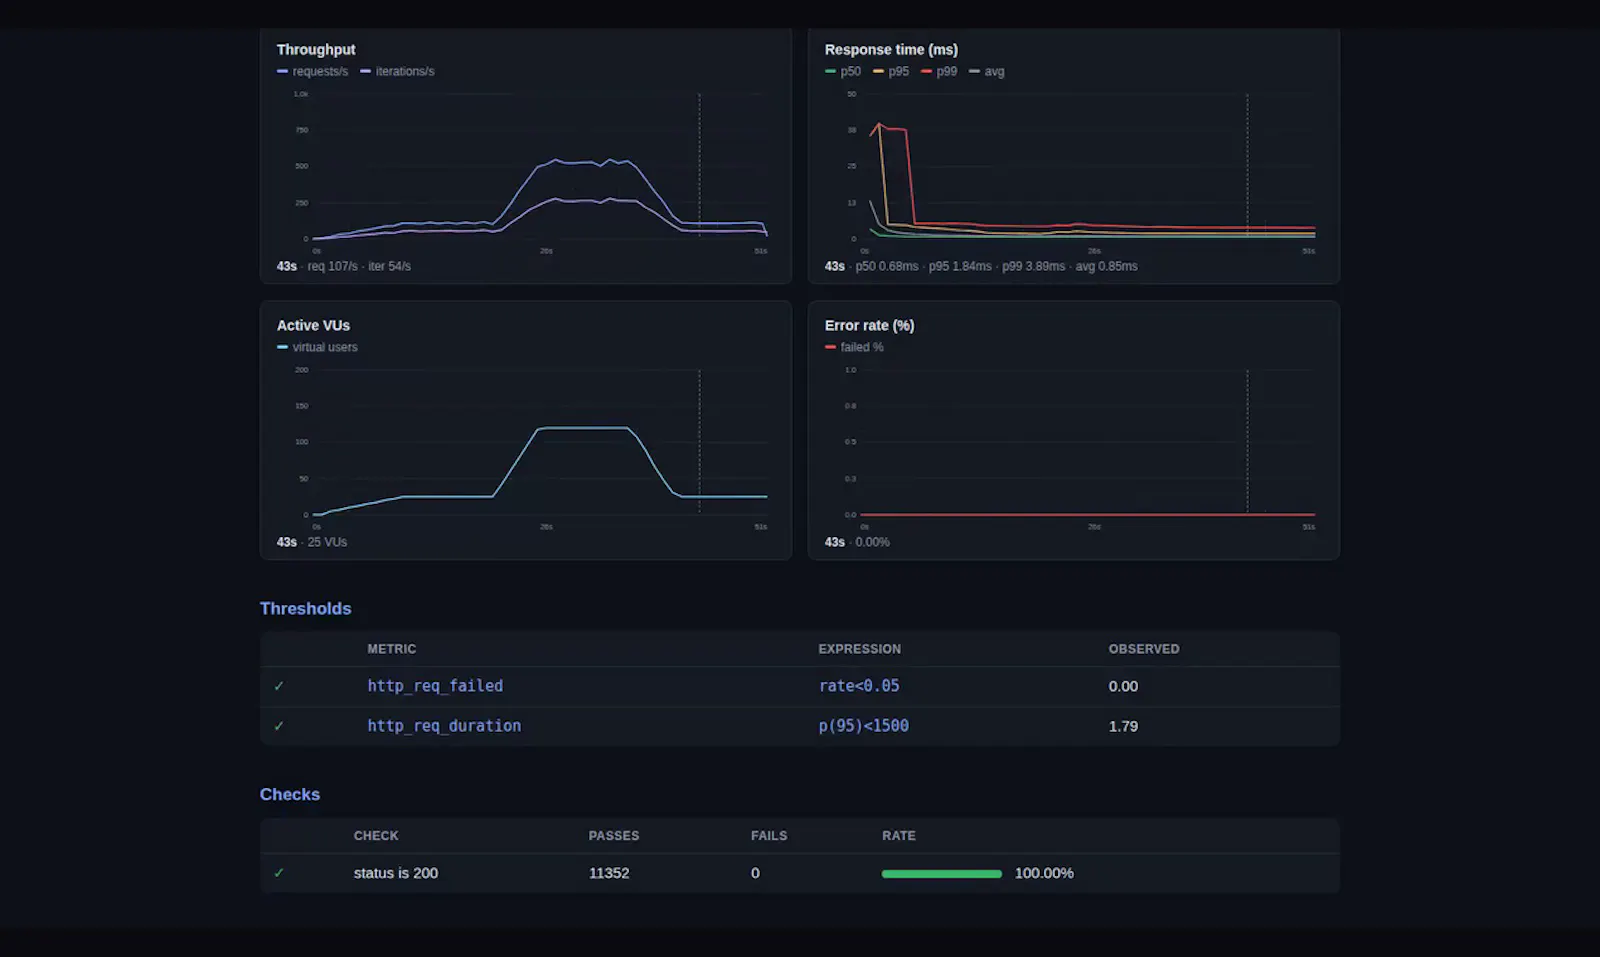This screenshot has width=1600, height=957.
Task: Click the dashed time marker in Response time chart
Action: pyautogui.click(x=1247, y=166)
